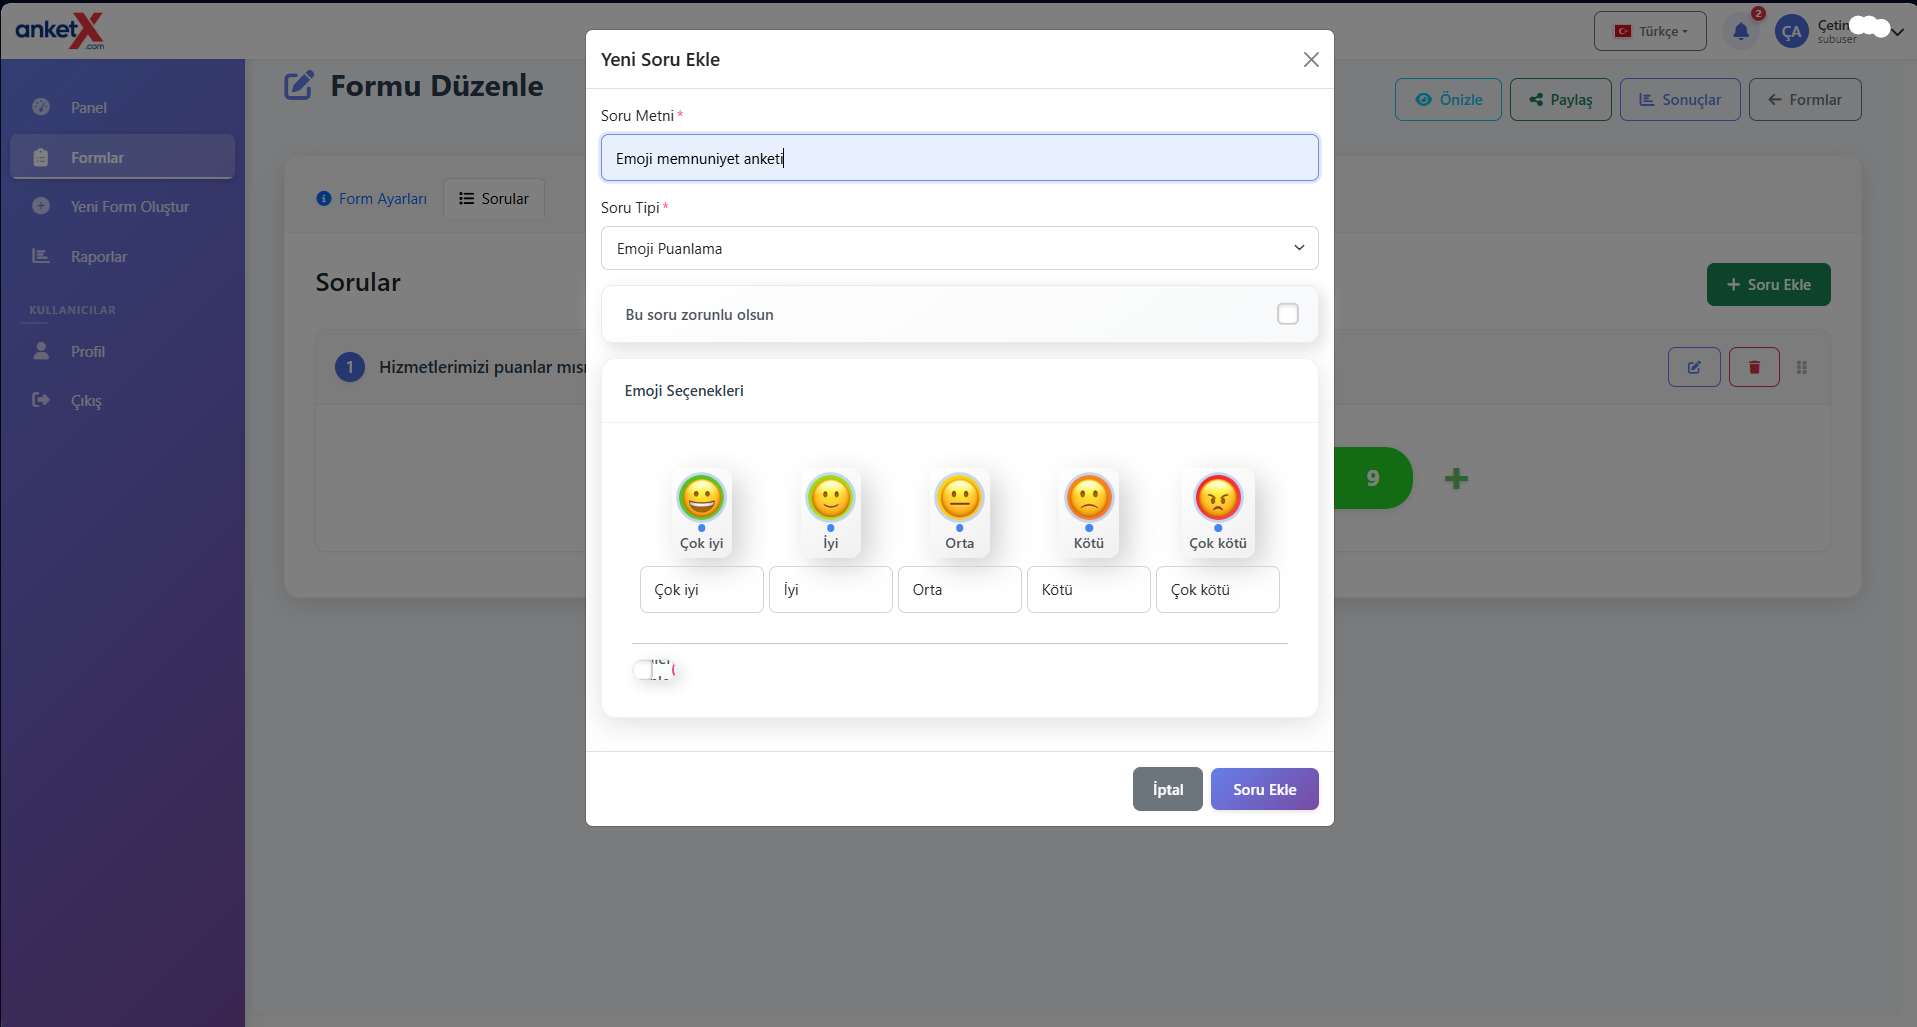The image size is (1917, 1027).
Task: Enable 'Bu soru zorunlu olsun' checkbox
Action: 1287,314
